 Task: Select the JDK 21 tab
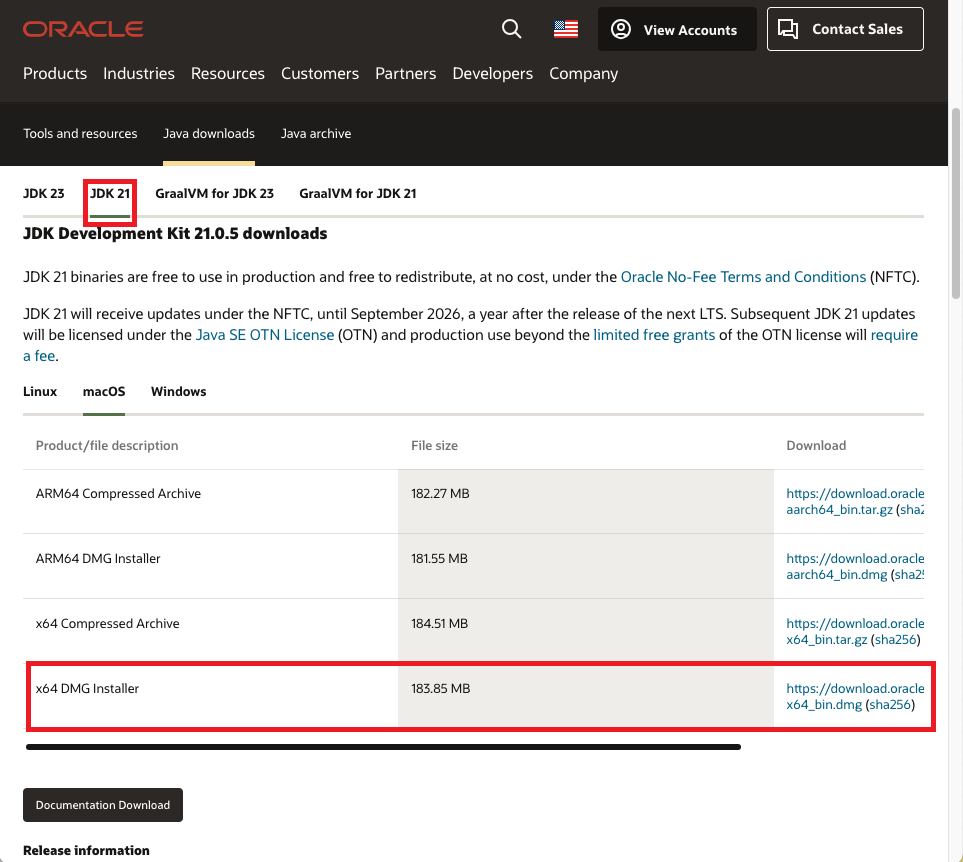point(110,193)
